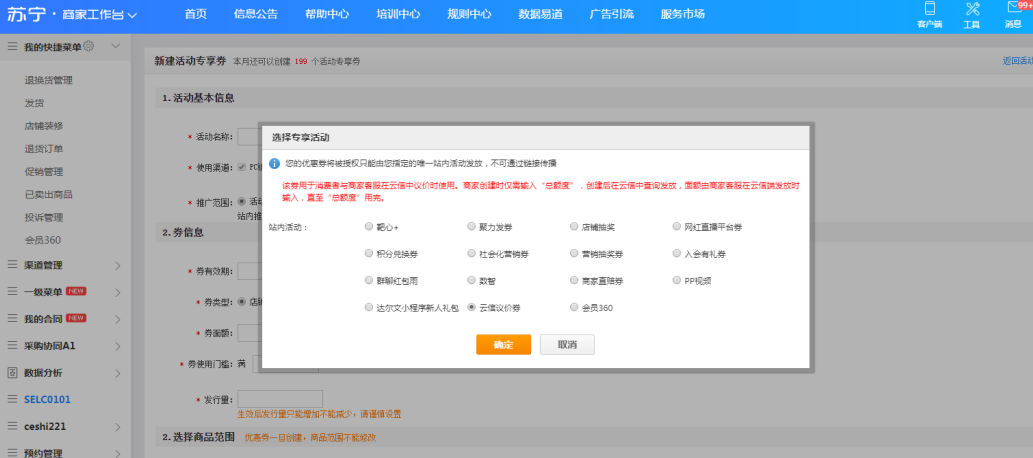This screenshot has width=1033, height=458.
Task: Click the menu icon left of 我的合同
Action: click(x=12, y=319)
